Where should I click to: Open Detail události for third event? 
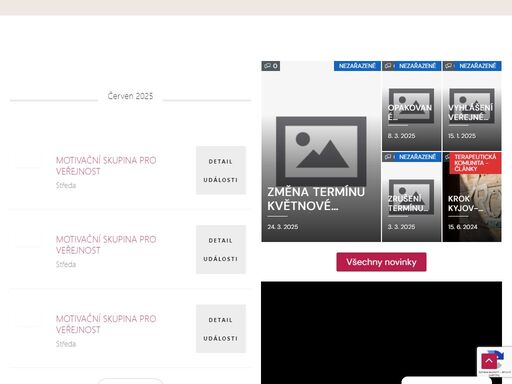coord(221,329)
